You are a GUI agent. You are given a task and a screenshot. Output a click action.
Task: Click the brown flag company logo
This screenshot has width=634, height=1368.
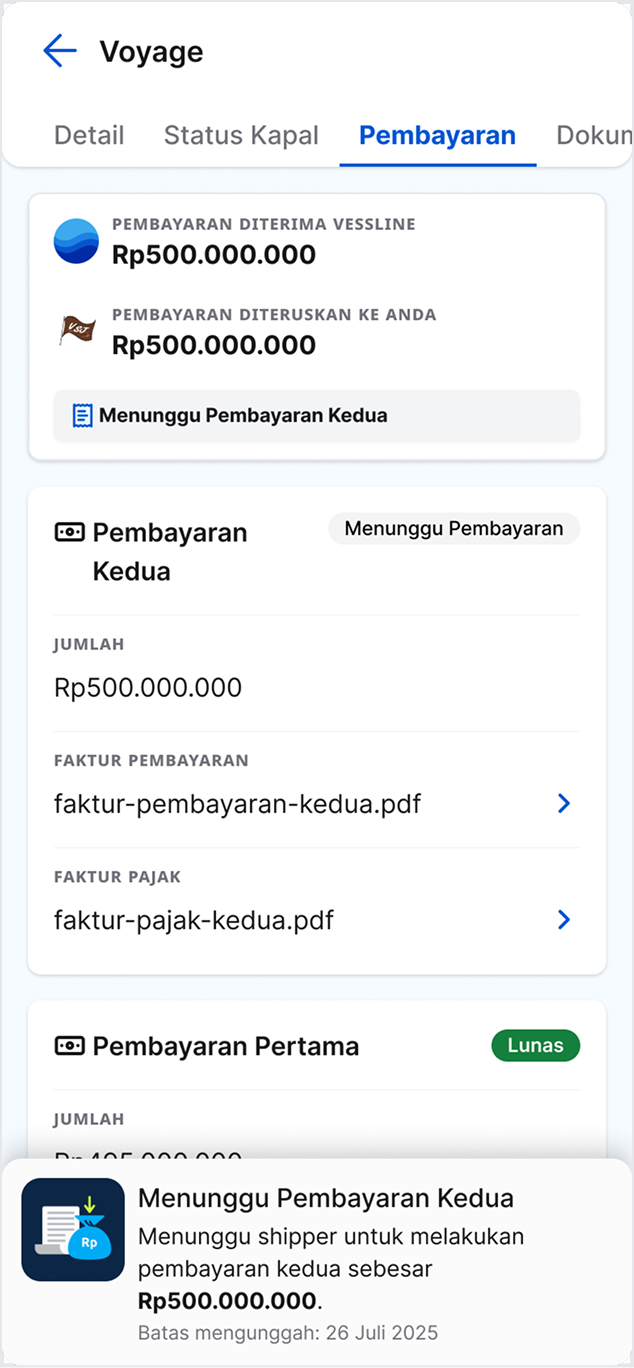click(77, 331)
